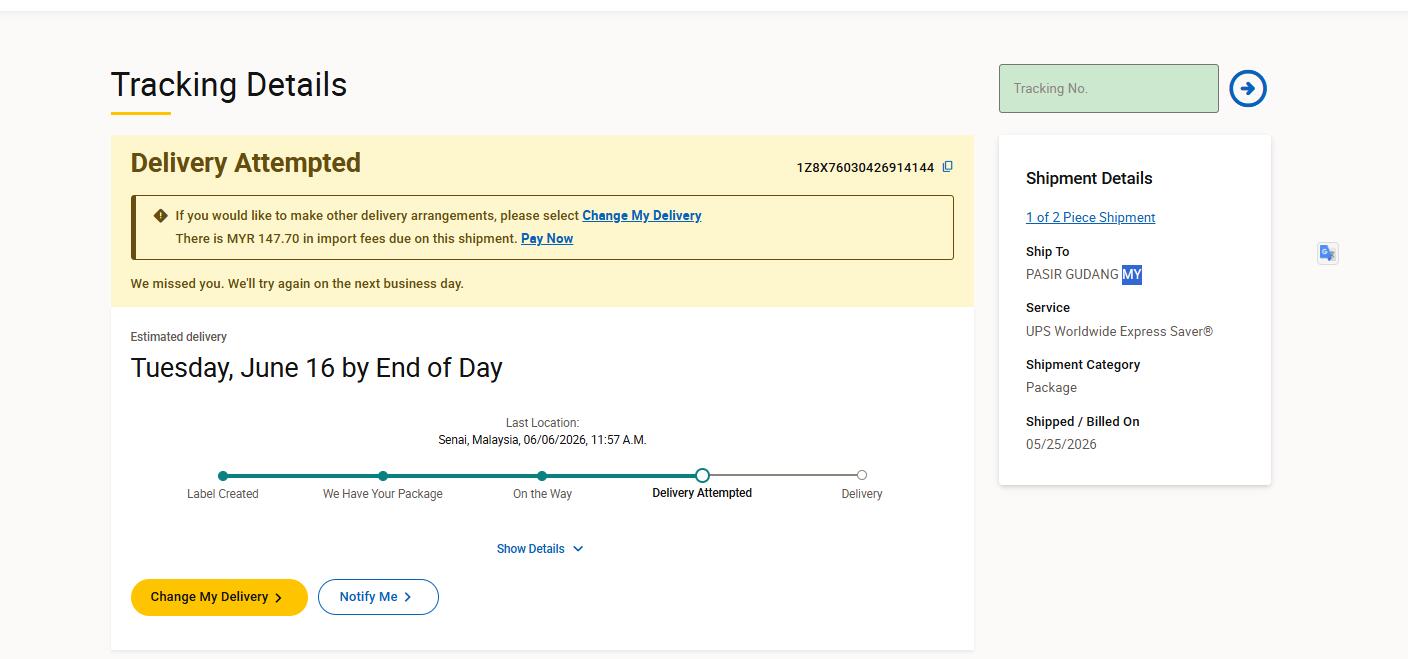Click the Ship To label
This screenshot has width=1408, height=659.
tap(1047, 252)
